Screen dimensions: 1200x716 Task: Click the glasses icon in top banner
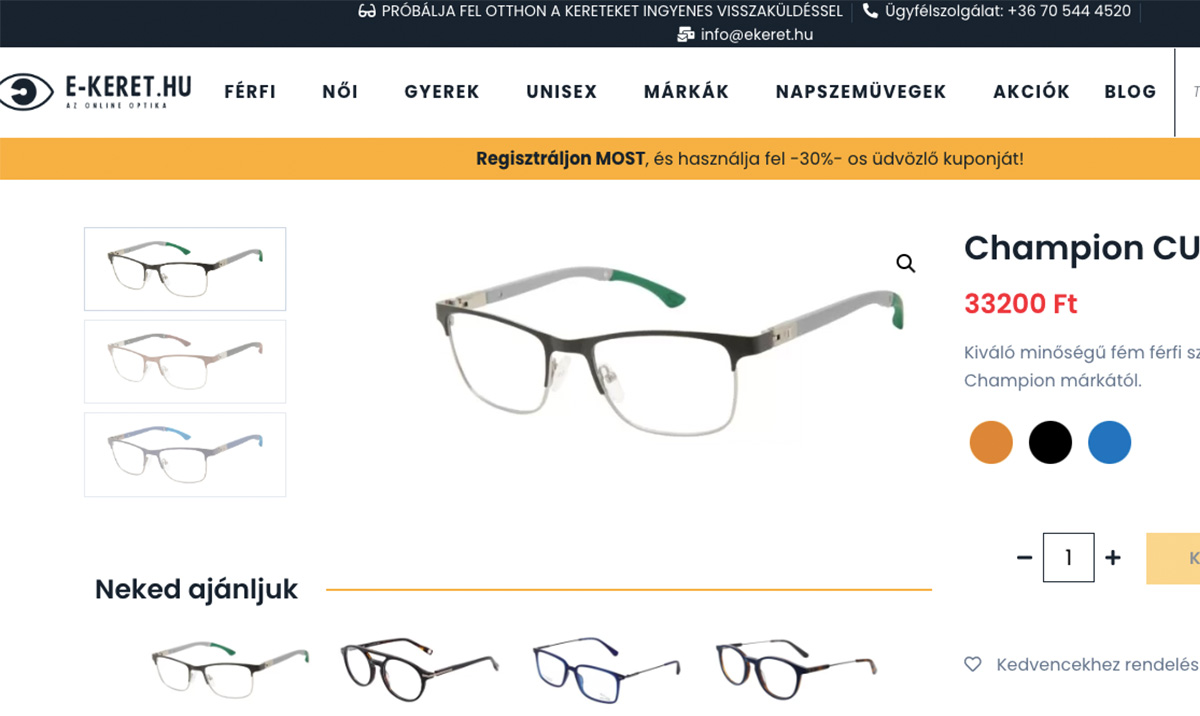(x=367, y=11)
